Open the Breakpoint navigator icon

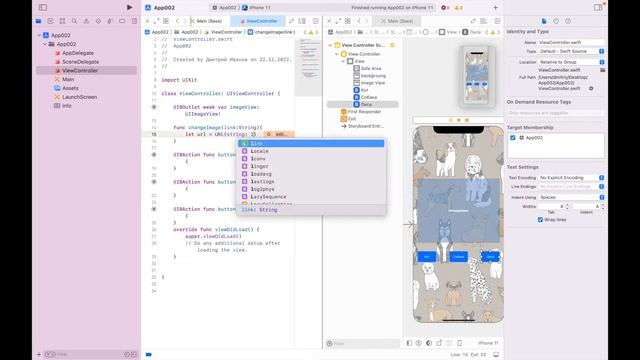click(x=122, y=21)
